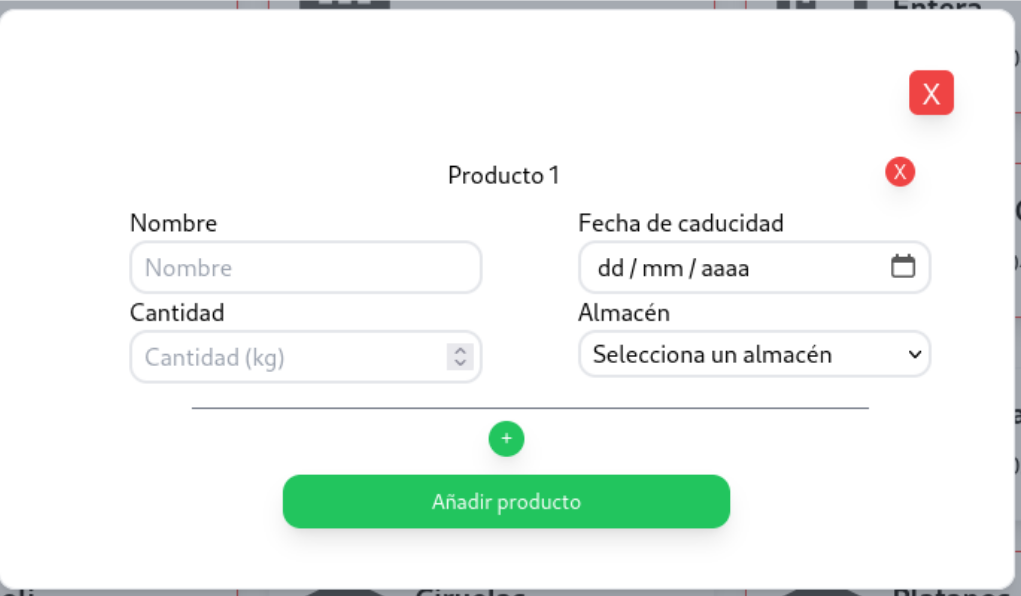The height and width of the screenshot is (596, 1021).
Task: Click the 'Cantidad' field label
Action: 177,313
